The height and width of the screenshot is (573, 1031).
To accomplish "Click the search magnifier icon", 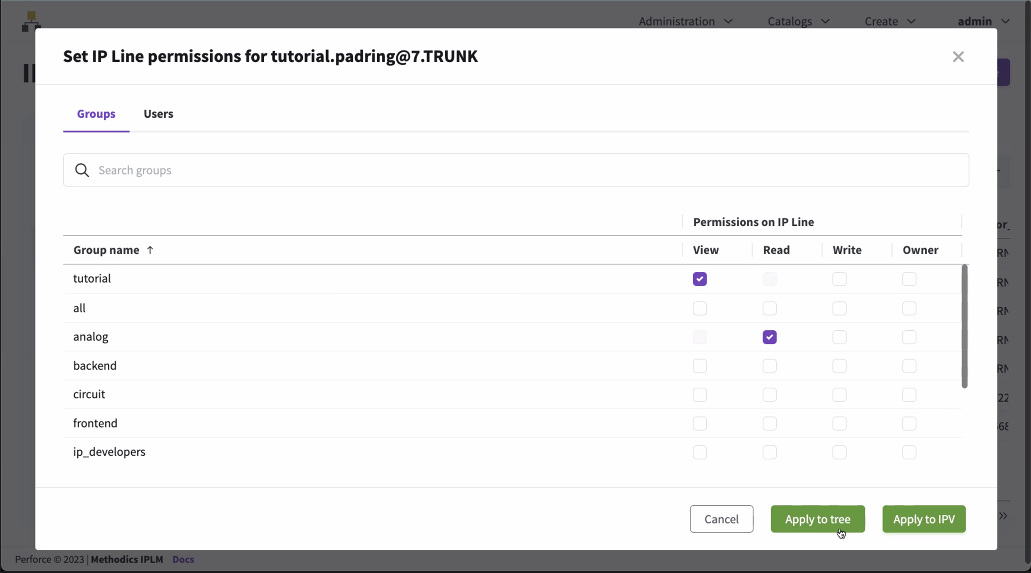I will pyautogui.click(x=82, y=170).
